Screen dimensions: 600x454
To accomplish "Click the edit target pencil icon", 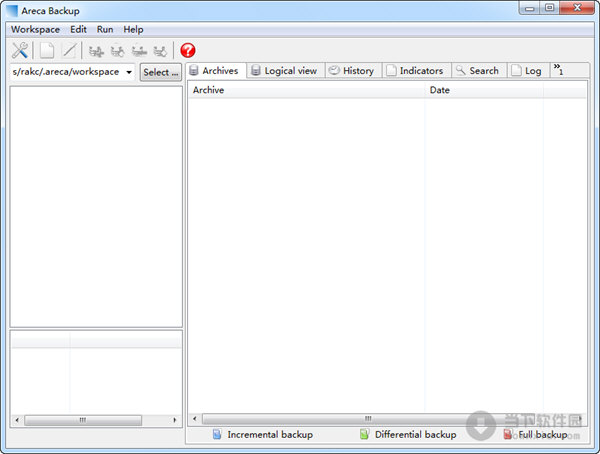I will pos(69,50).
